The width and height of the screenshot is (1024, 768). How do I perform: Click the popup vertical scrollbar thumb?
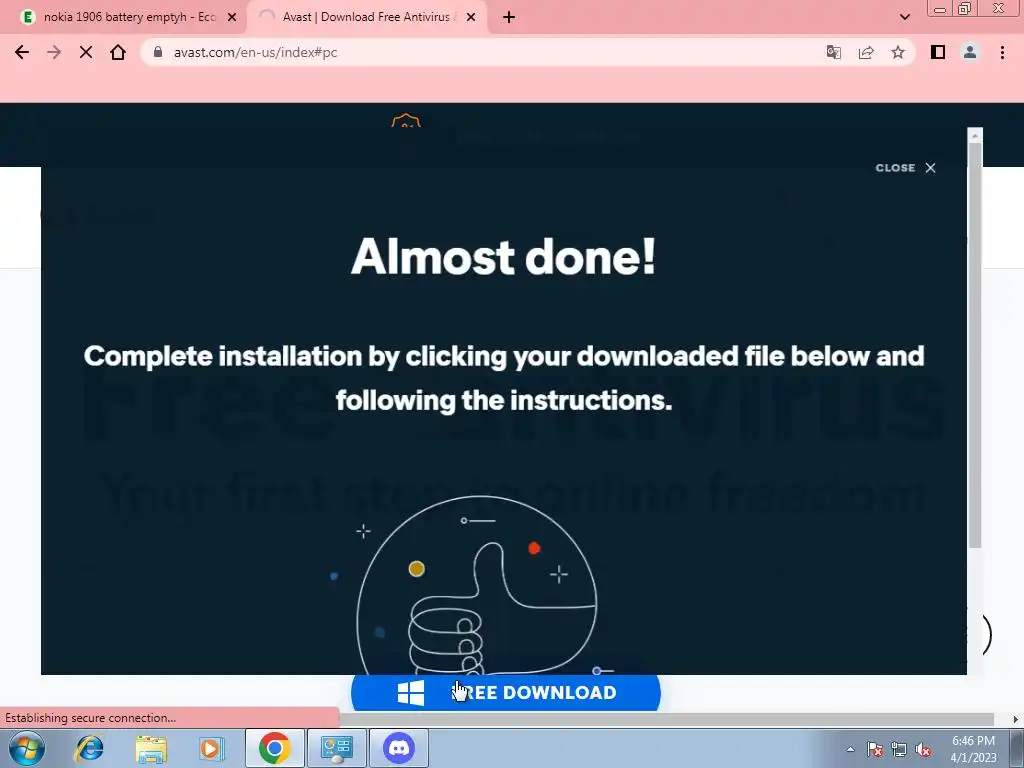(x=974, y=345)
